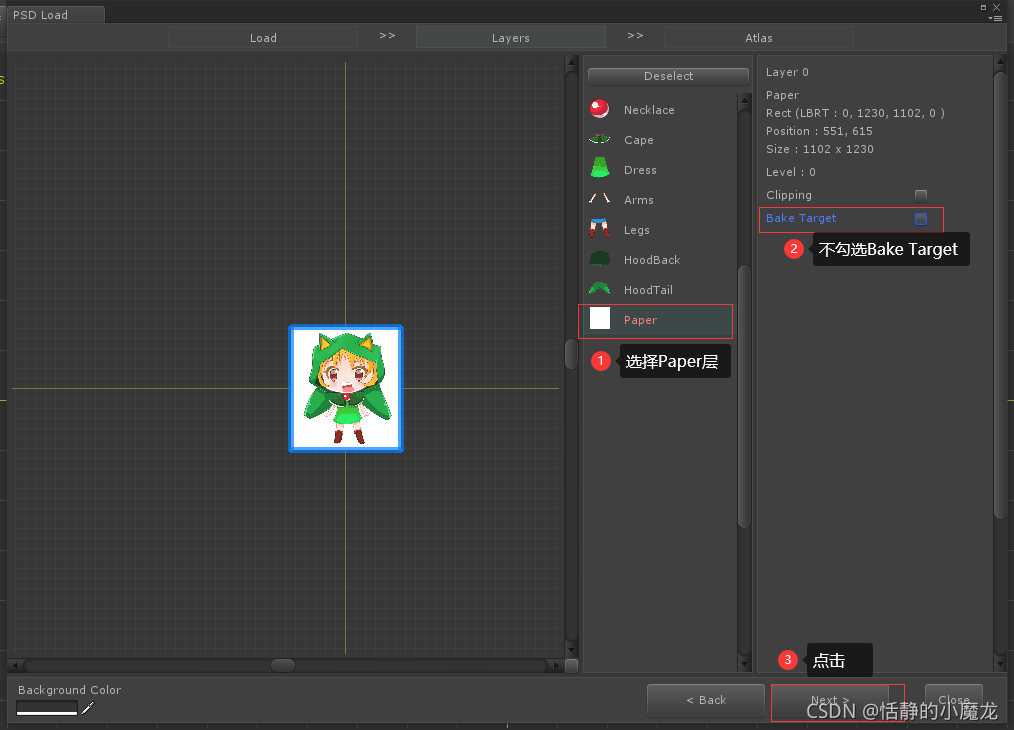Click the Size 1102 x 1230 text
Viewport: 1014px width, 730px height.
819,149
